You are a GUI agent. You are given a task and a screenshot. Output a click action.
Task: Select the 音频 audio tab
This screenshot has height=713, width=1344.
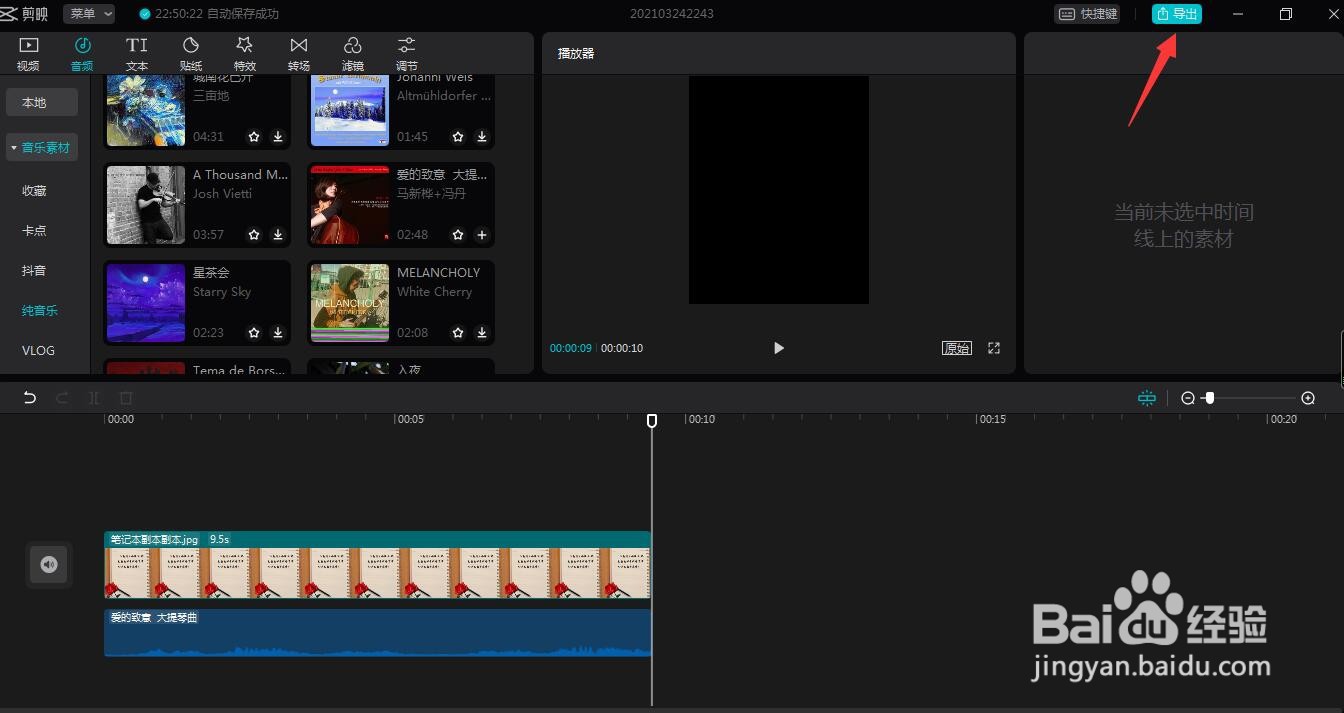pyautogui.click(x=82, y=53)
